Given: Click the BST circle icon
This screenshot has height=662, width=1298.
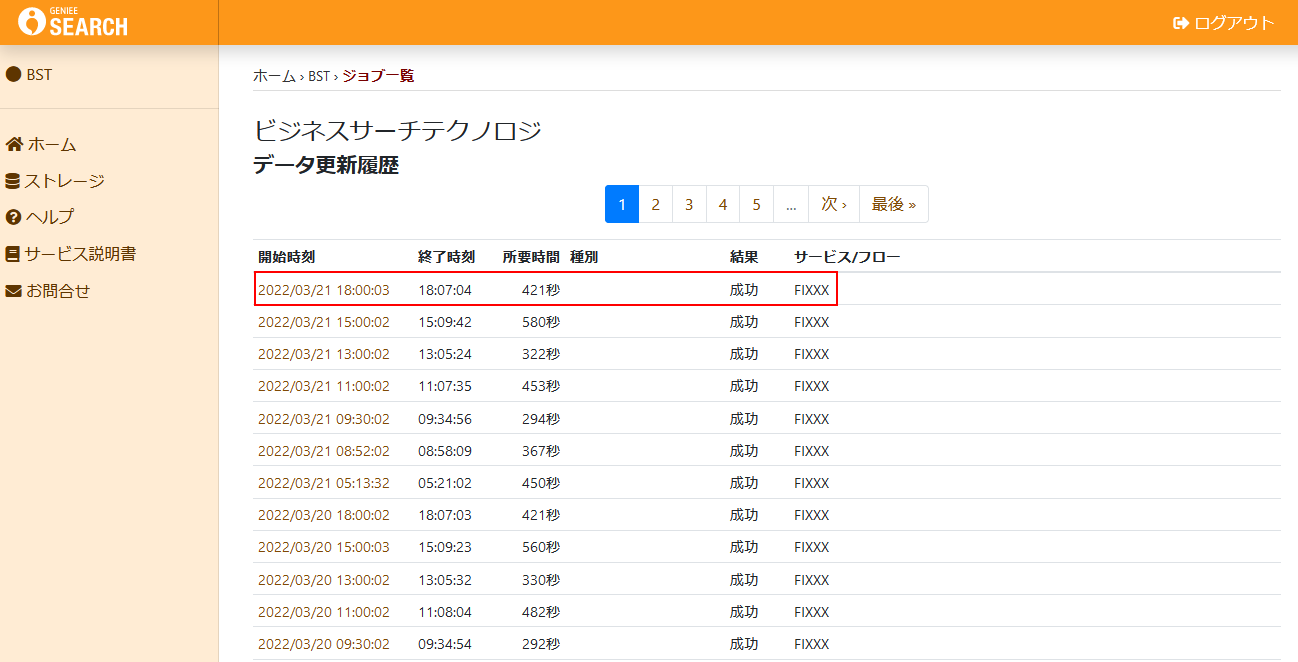Looking at the screenshot, I should click(x=14, y=74).
